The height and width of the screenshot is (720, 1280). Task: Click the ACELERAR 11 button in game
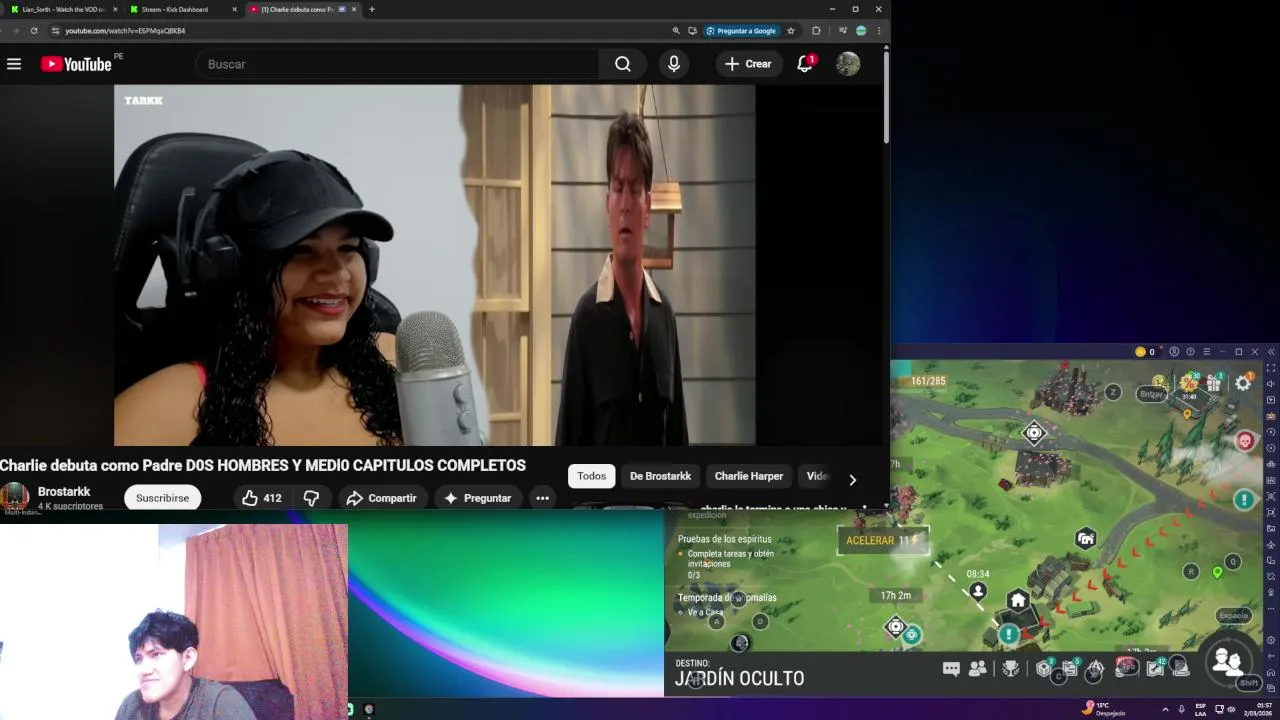point(883,540)
